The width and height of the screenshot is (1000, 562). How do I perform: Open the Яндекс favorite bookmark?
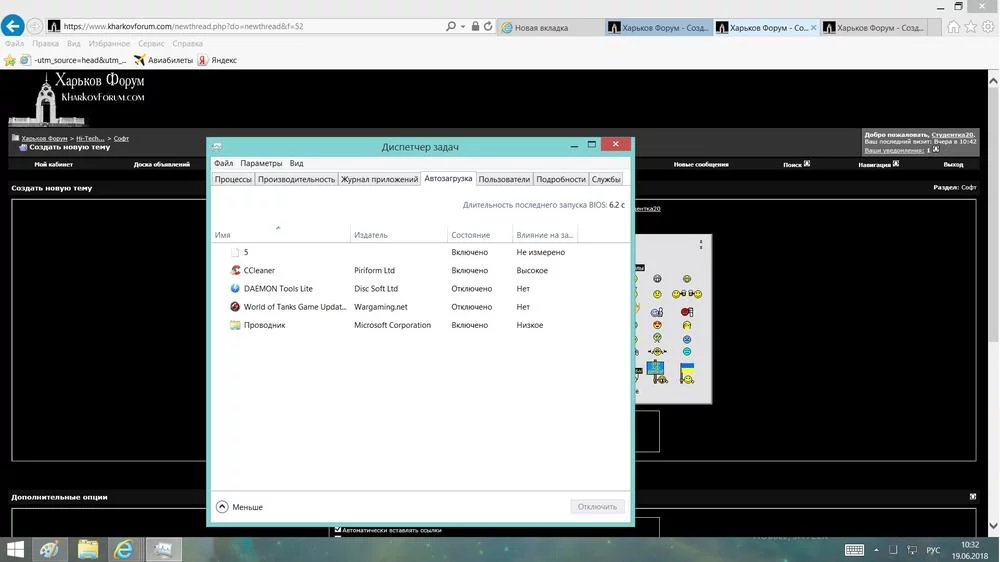[217, 60]
